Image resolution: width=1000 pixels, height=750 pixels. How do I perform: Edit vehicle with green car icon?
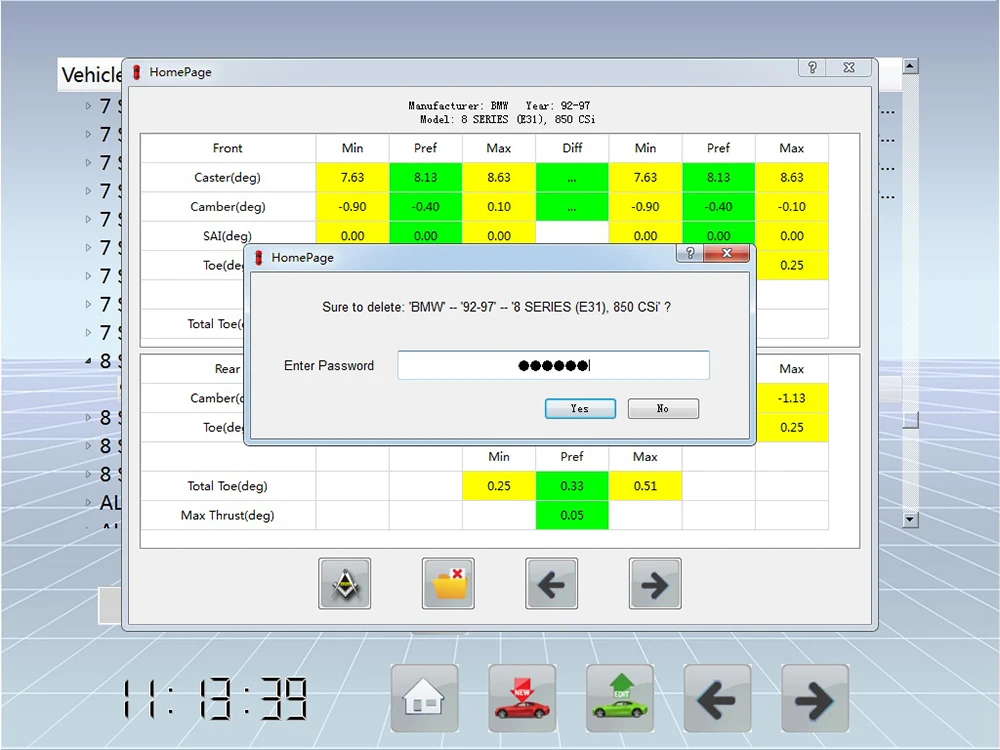[620, 698]
